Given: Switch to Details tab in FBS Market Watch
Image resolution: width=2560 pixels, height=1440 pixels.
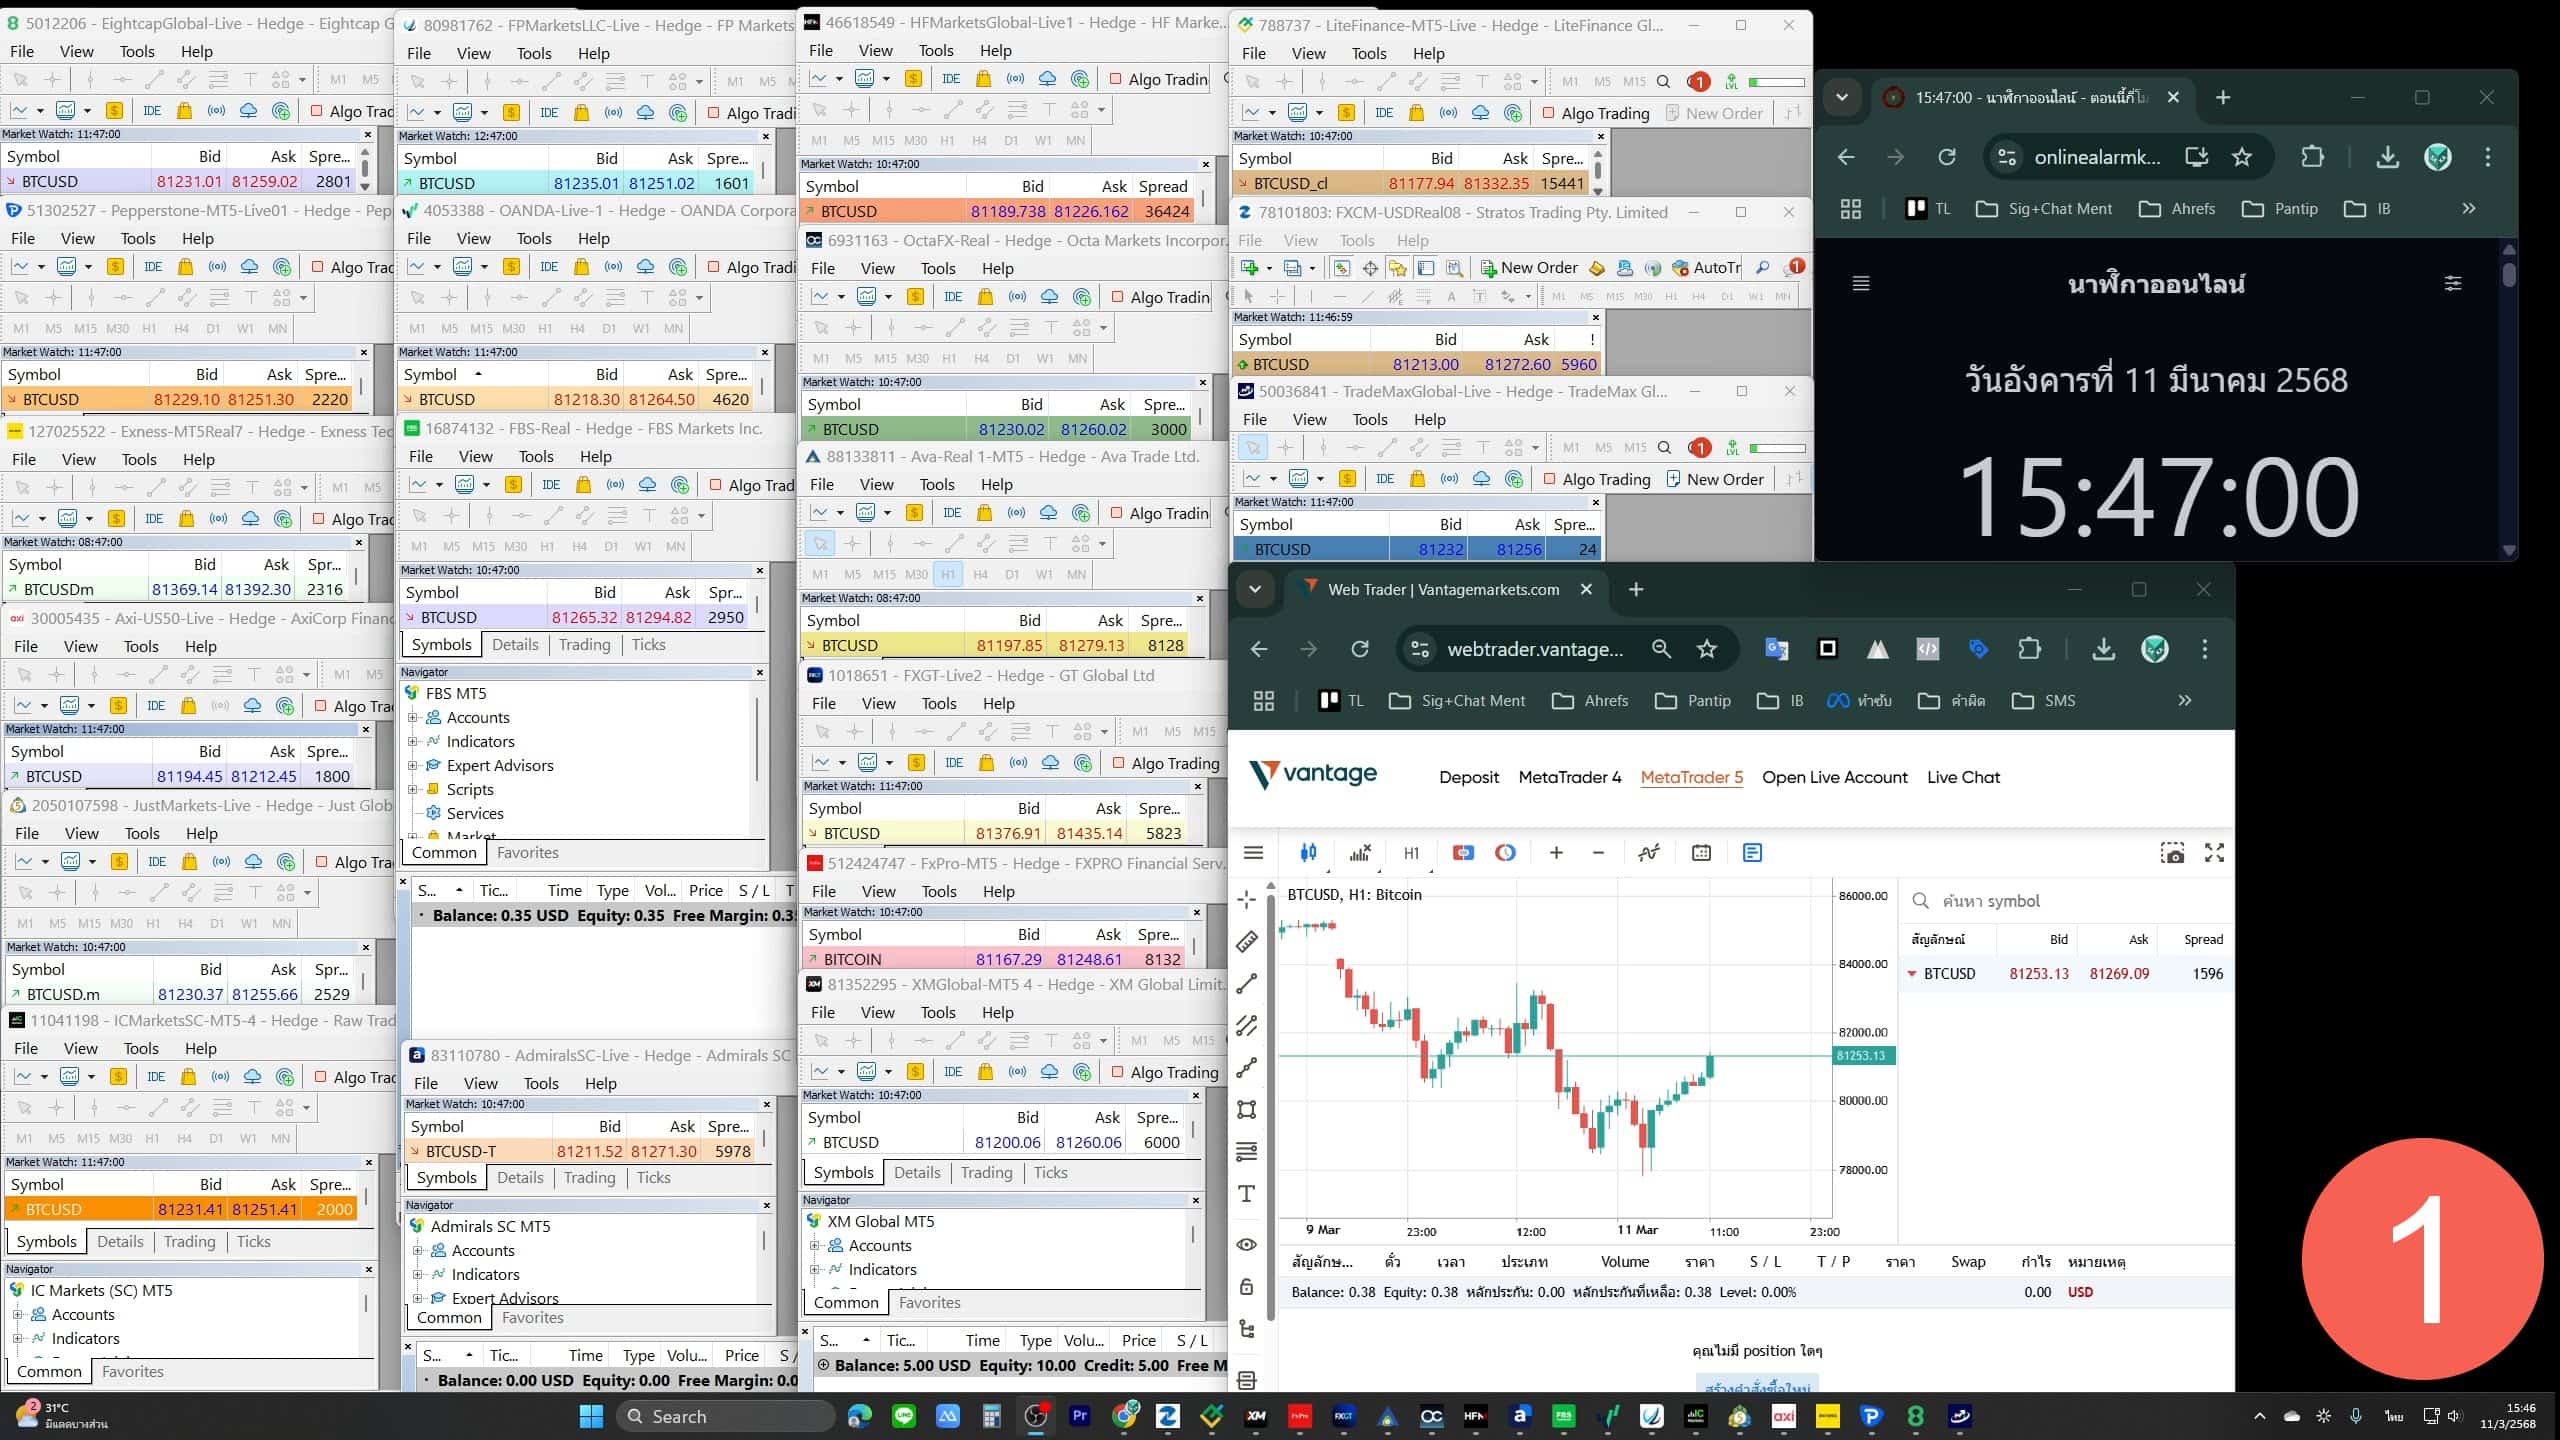Looking at the screenshot, I should (x=515, y=645).
